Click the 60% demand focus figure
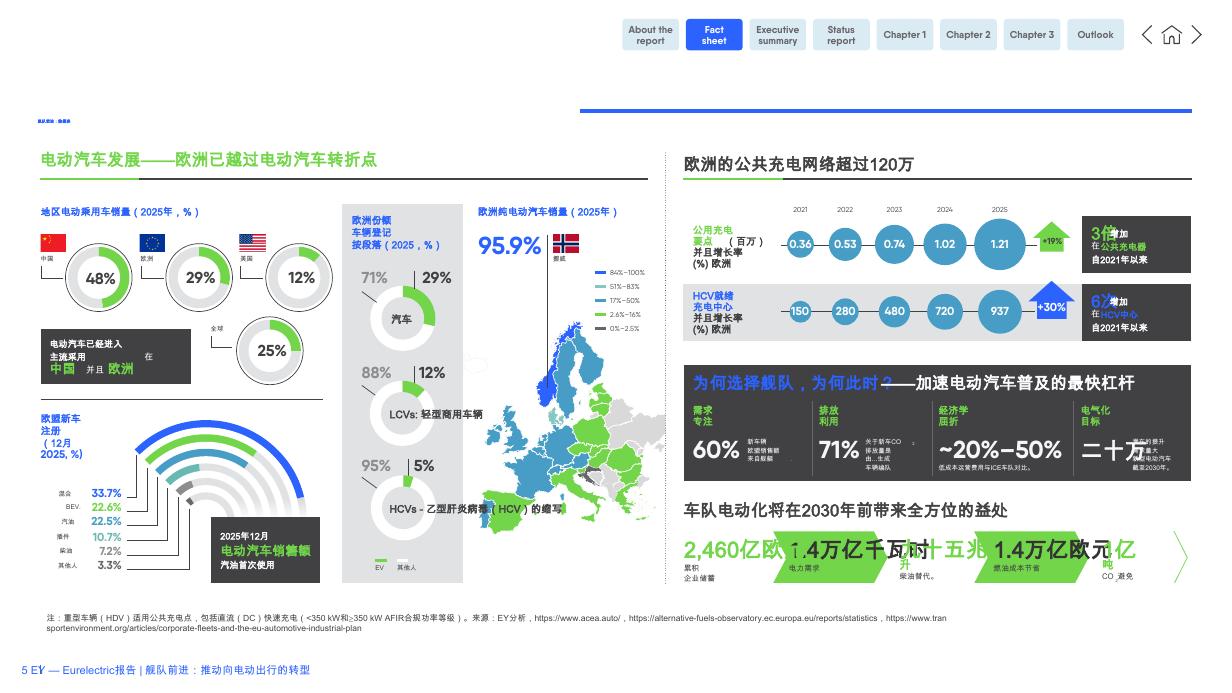The width and height of the screenshot is (1232, 693). click(716, 450)
